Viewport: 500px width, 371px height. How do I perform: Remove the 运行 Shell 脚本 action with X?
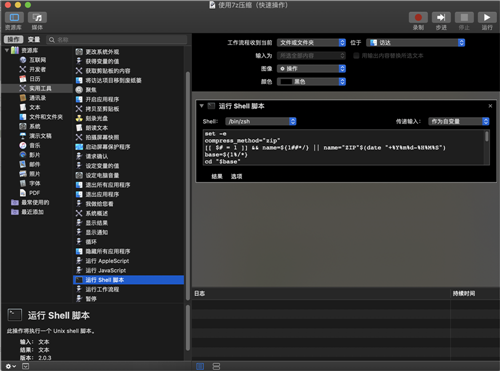[490, 106]
